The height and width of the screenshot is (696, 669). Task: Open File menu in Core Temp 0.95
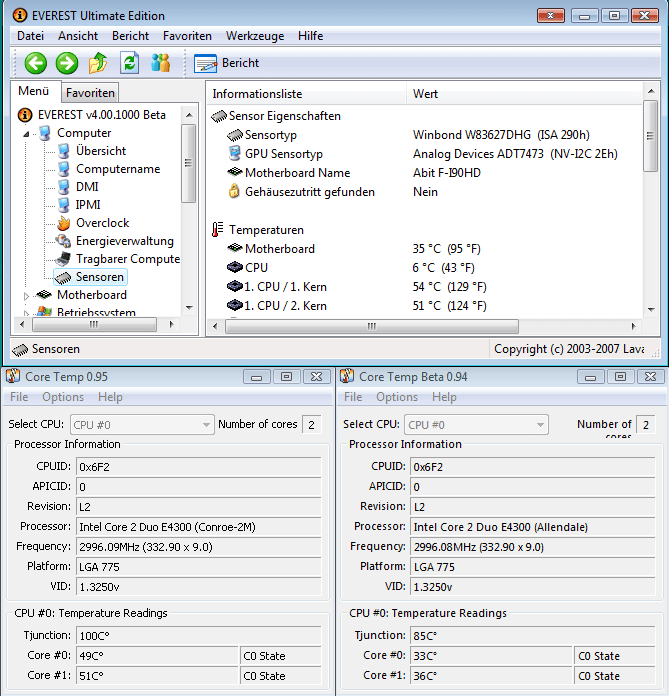(x=19, y=397)
